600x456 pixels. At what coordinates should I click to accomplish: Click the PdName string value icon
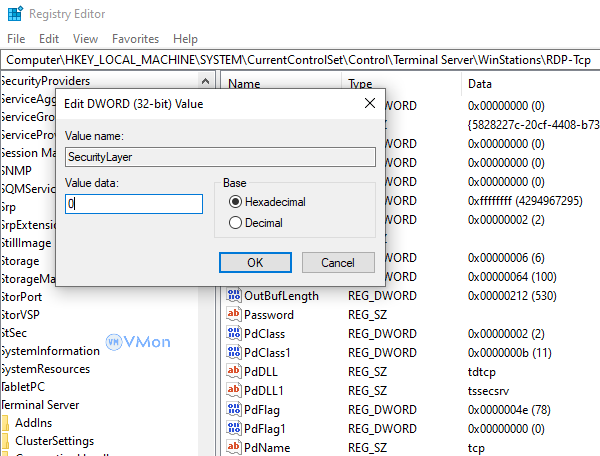tap(235, 446)
